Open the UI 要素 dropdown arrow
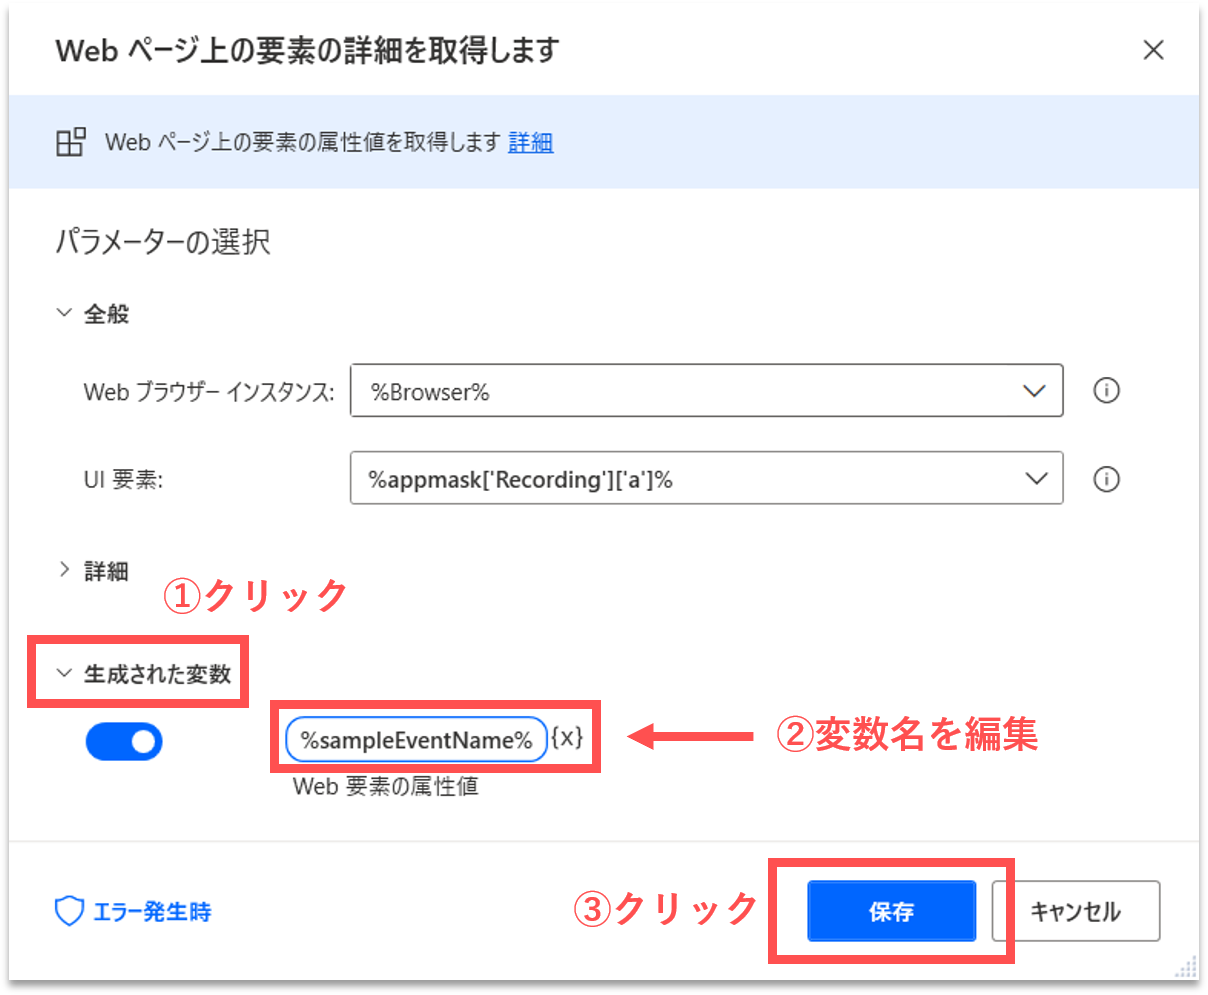The image size is (1208, 995). pyautogui.click(x=1034, y=480)
